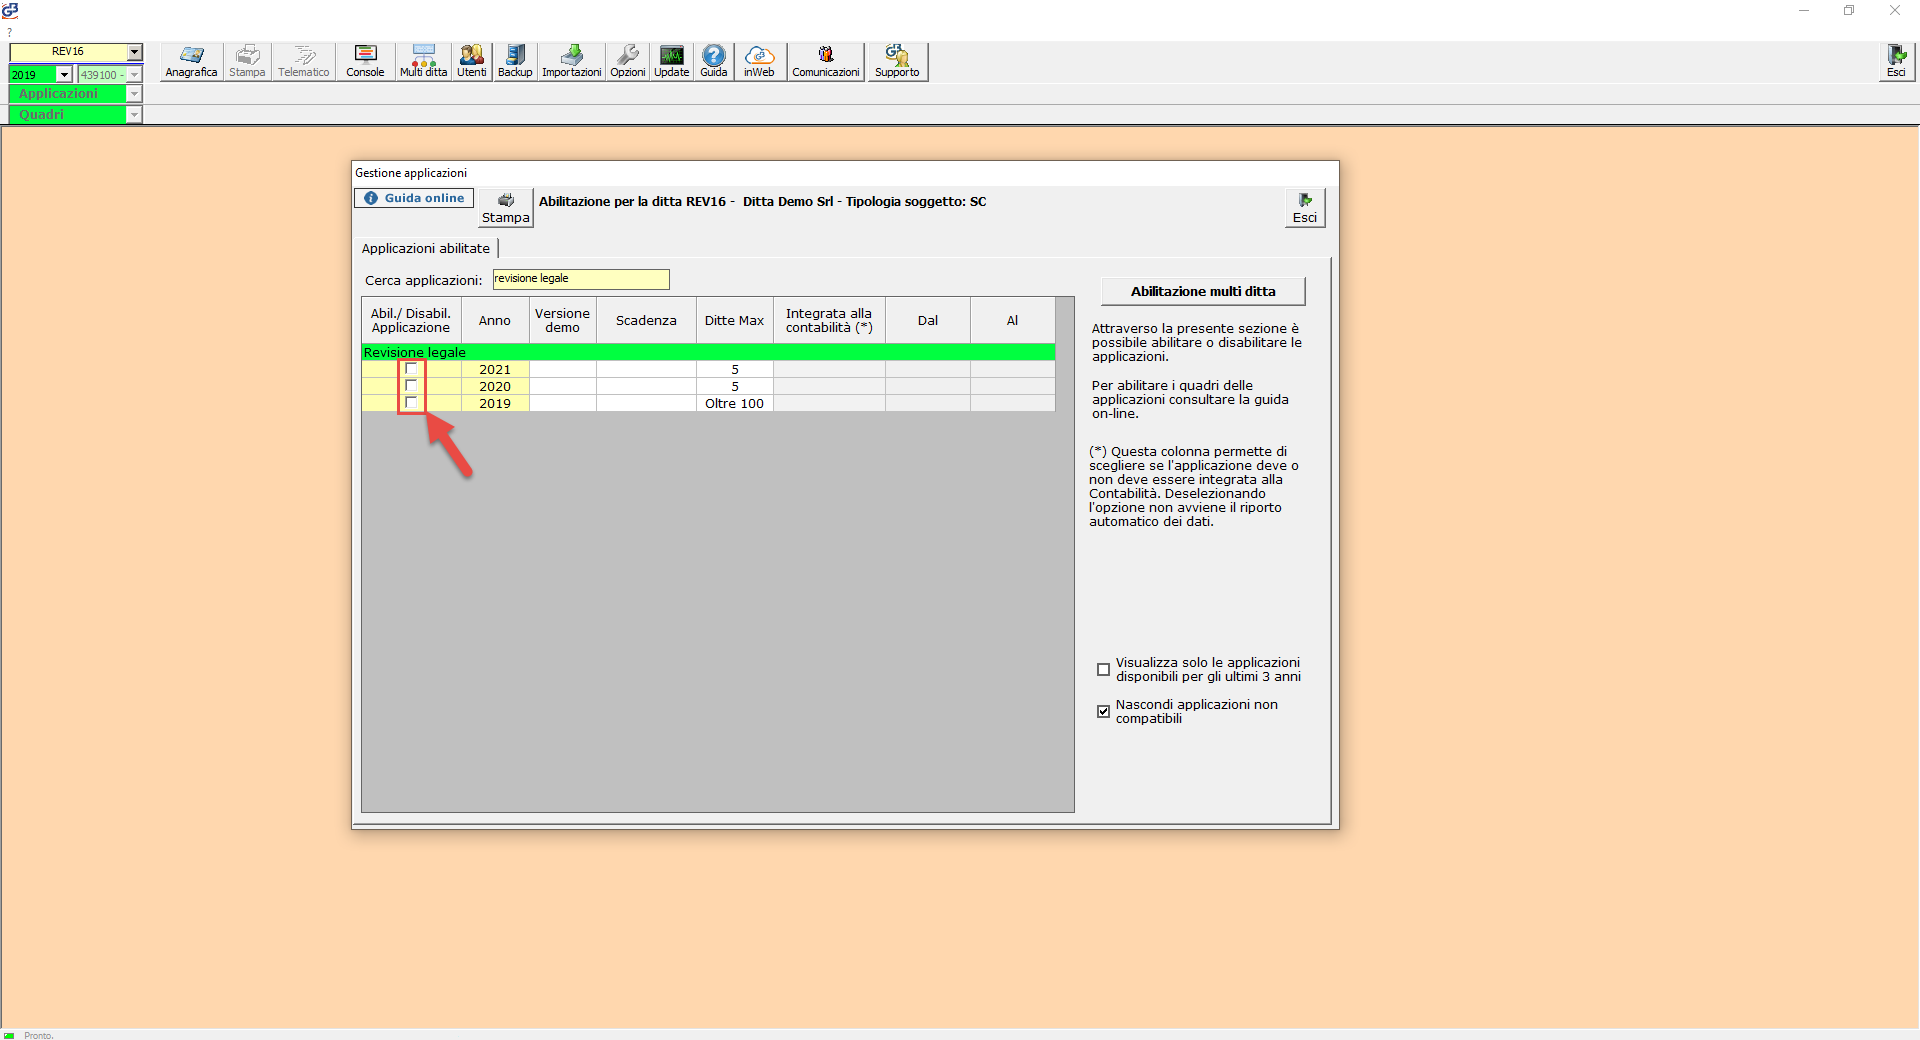
Task: Open the Multi ditta toolbar icon
Action: pos(424,61)
